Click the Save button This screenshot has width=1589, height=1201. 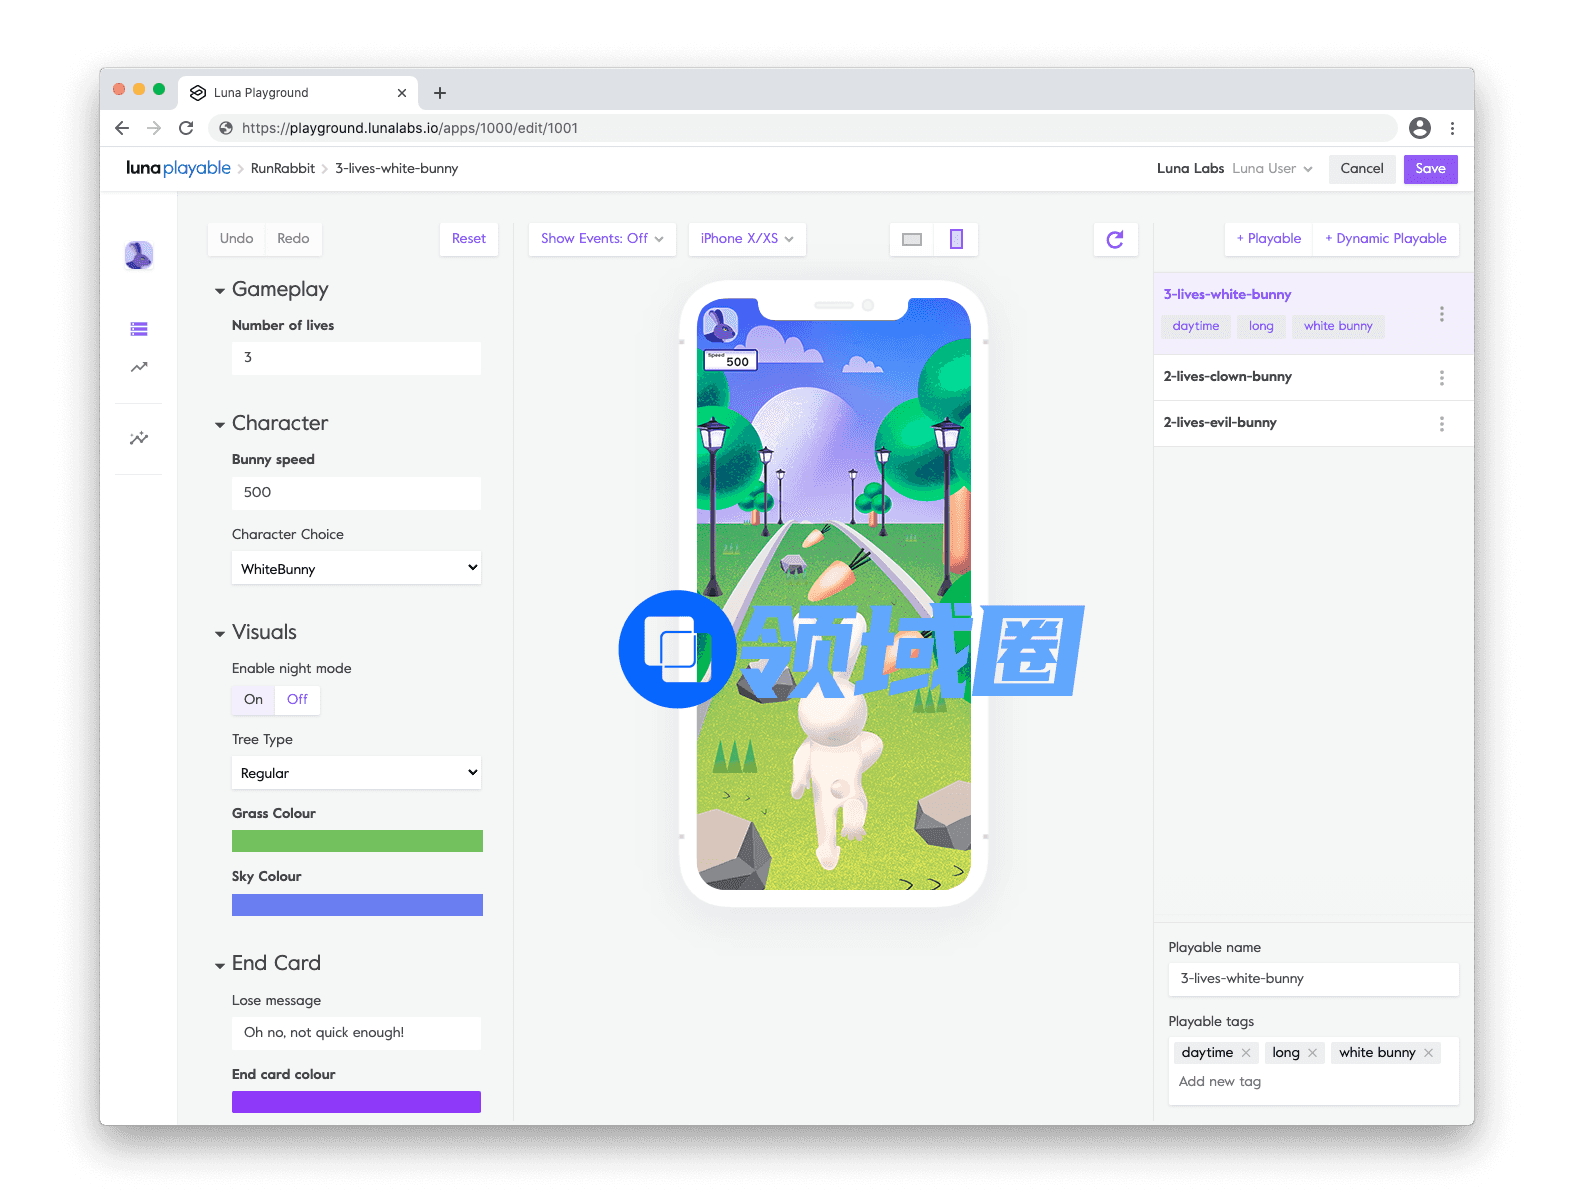[x=1430, y=169]
